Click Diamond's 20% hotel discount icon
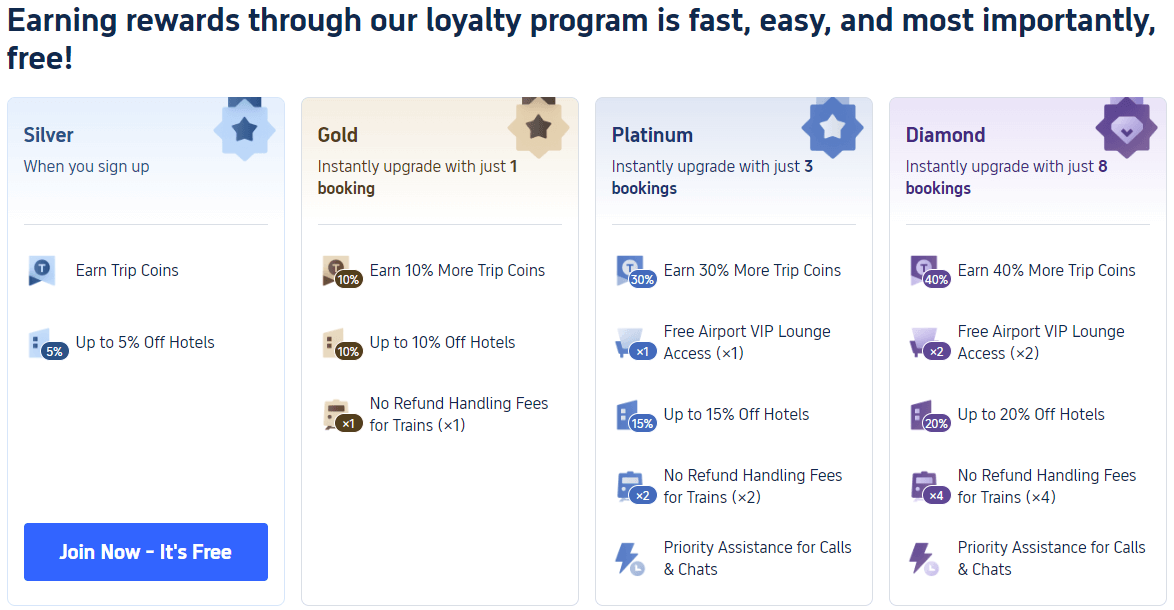Image resolution: width=1174 pixels, height=610 pixels. [x=927, y=415]
